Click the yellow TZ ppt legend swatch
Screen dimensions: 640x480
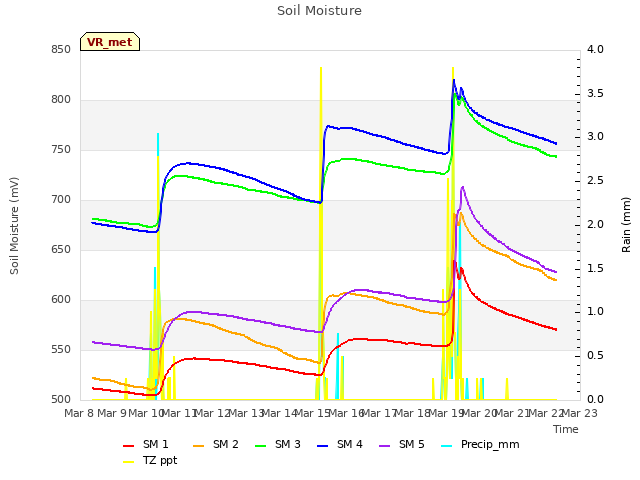tap(129, 462)
